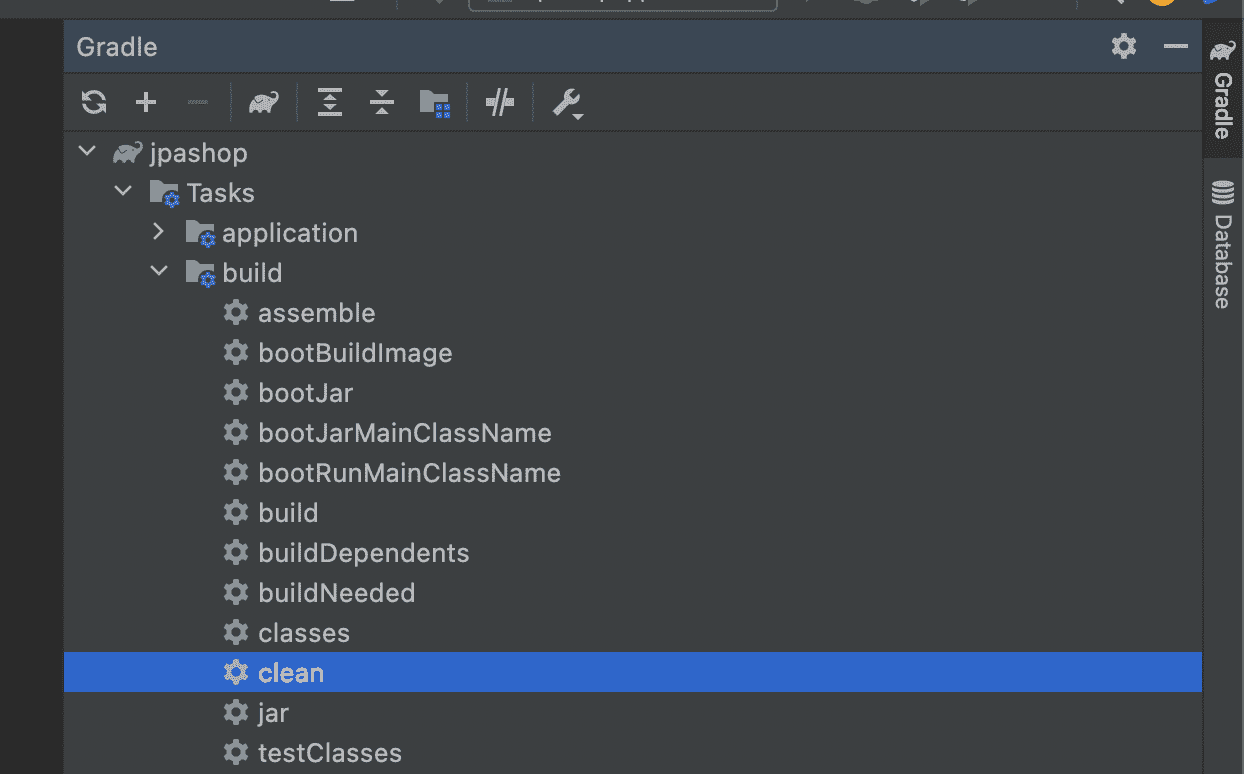The image size is (1244, 774).
Task: Select the clean task
Action: coord(291,673)
